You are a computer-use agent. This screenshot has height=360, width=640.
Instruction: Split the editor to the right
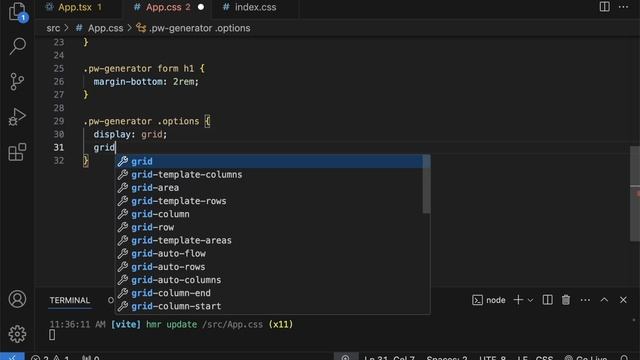(604, 7)
